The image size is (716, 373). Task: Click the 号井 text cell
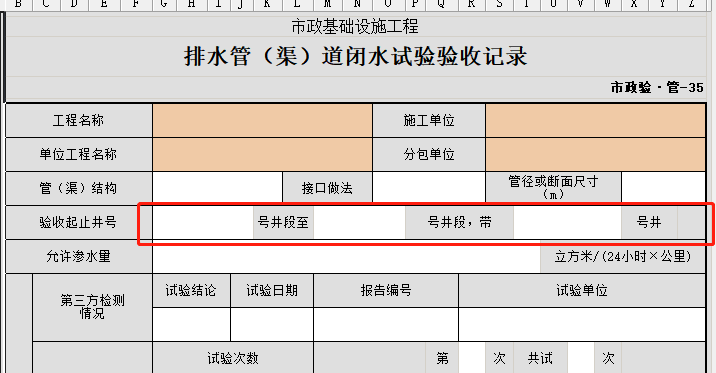tap(649, 222)
